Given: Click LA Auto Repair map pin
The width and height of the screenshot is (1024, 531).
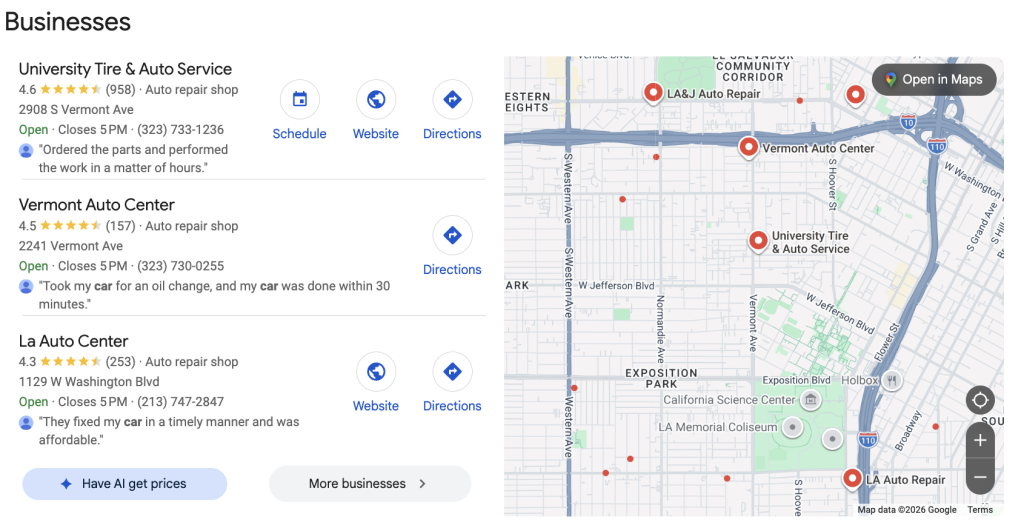Looking at the screenshot, I should pyautogui.click(x=852, y=479).
